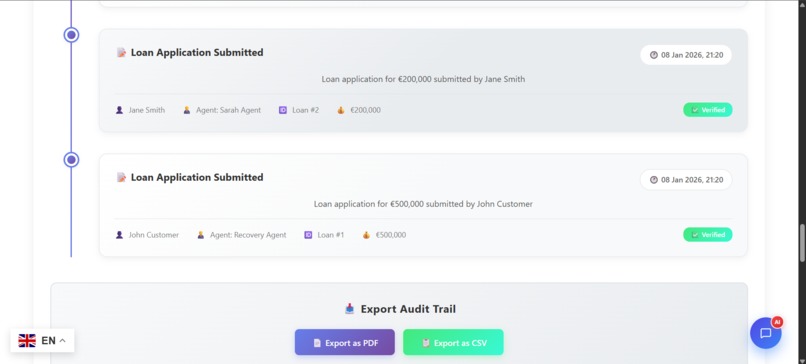Click the 'Agent: Sarah Agent' label
This screenshot has height=364, width=806.
pos(228,110)
